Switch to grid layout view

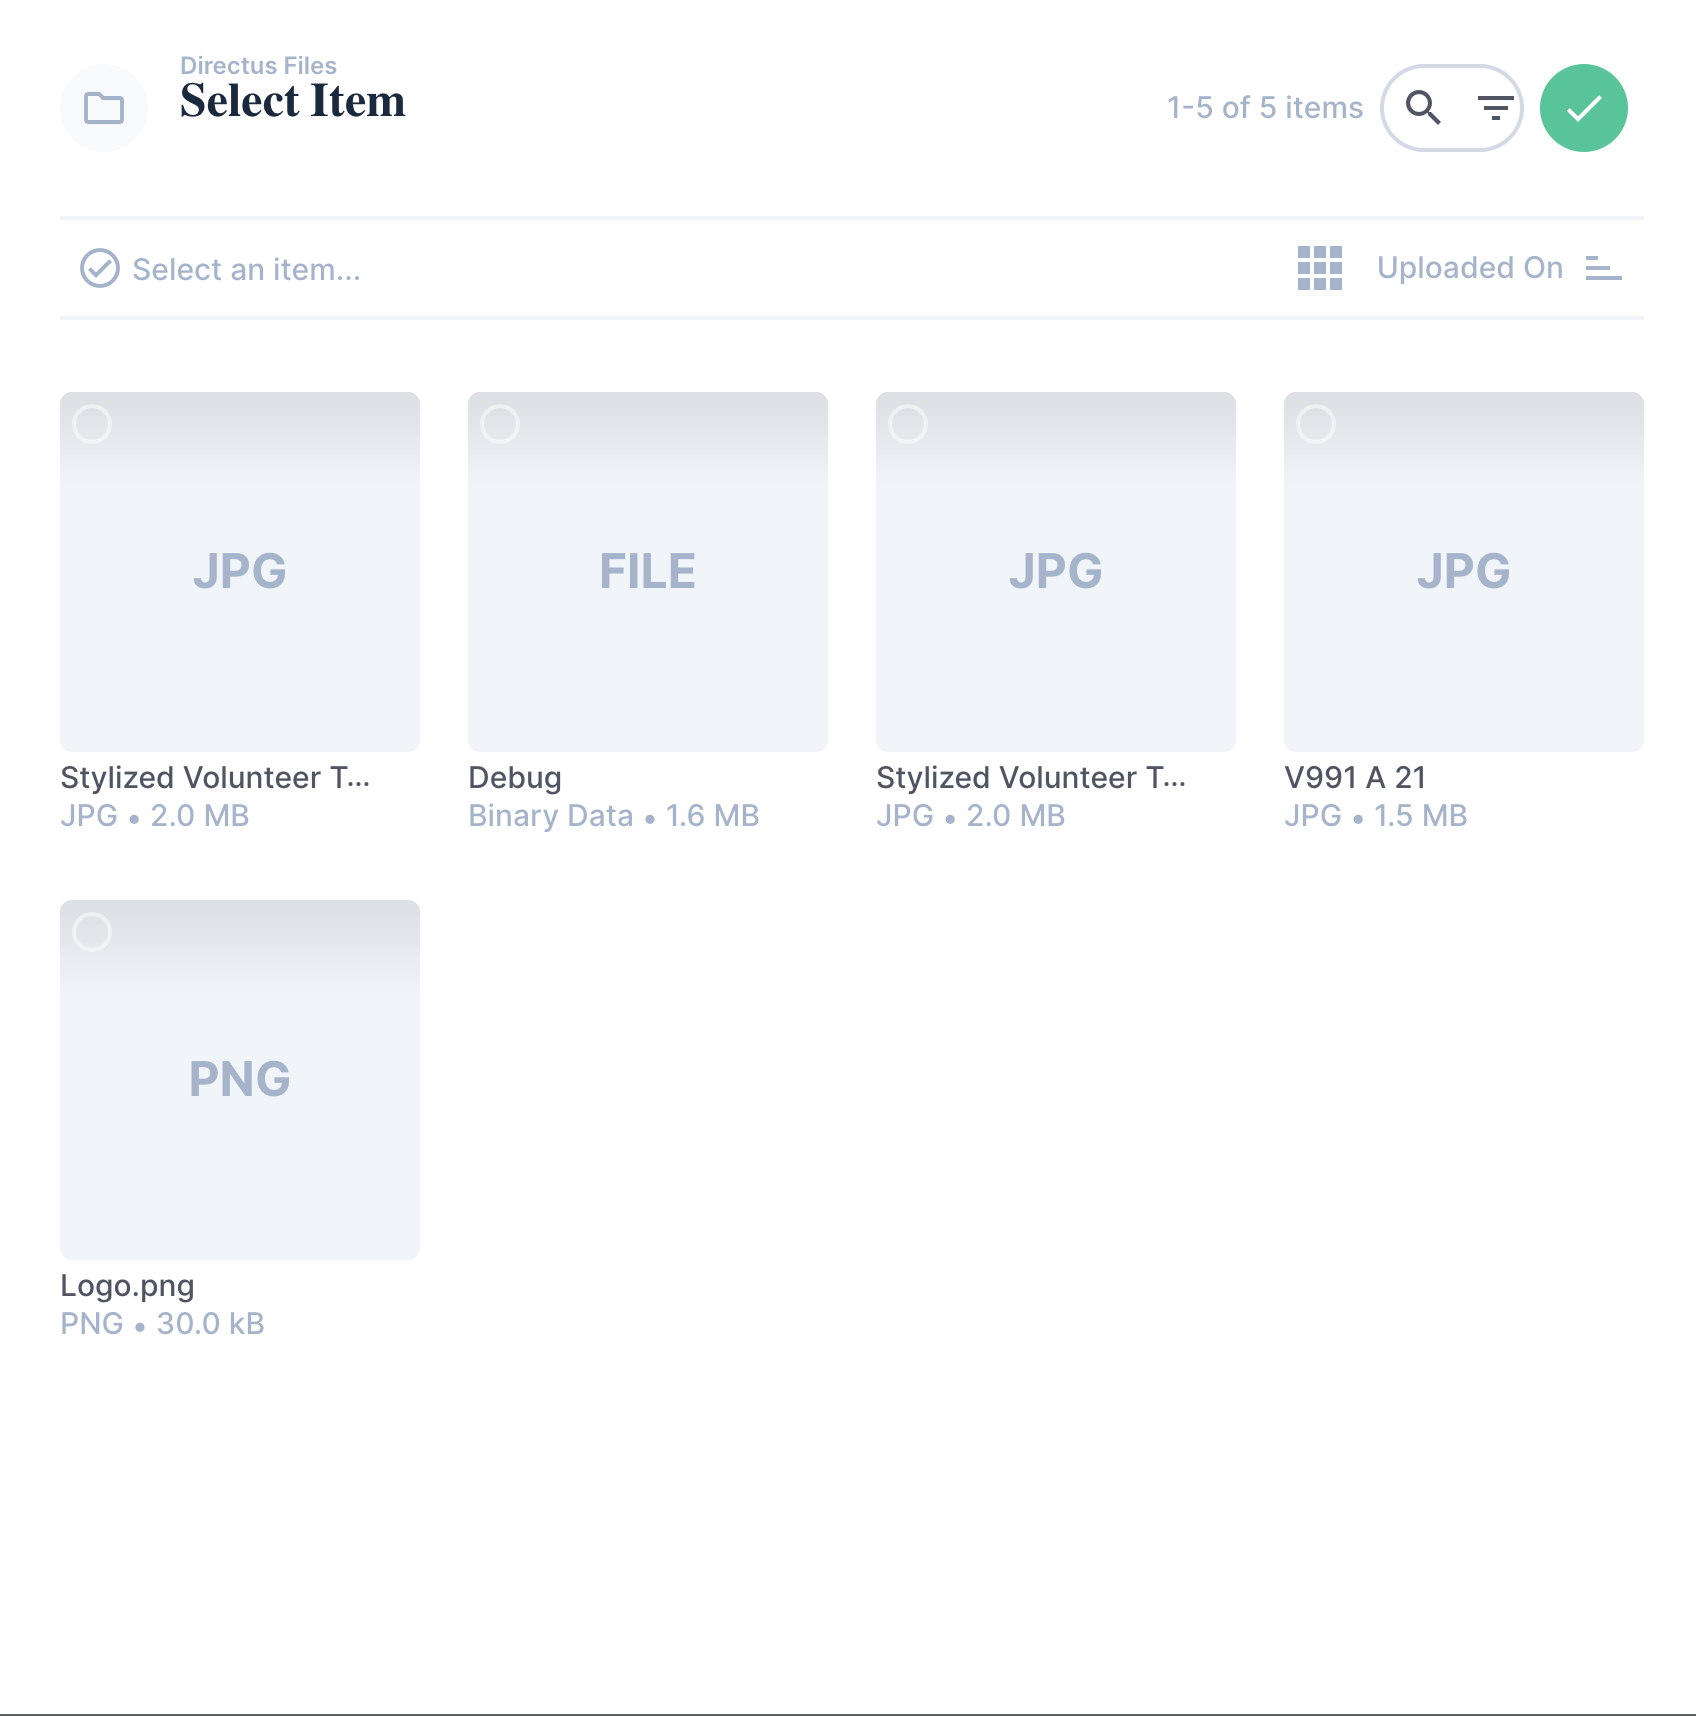1319,268
